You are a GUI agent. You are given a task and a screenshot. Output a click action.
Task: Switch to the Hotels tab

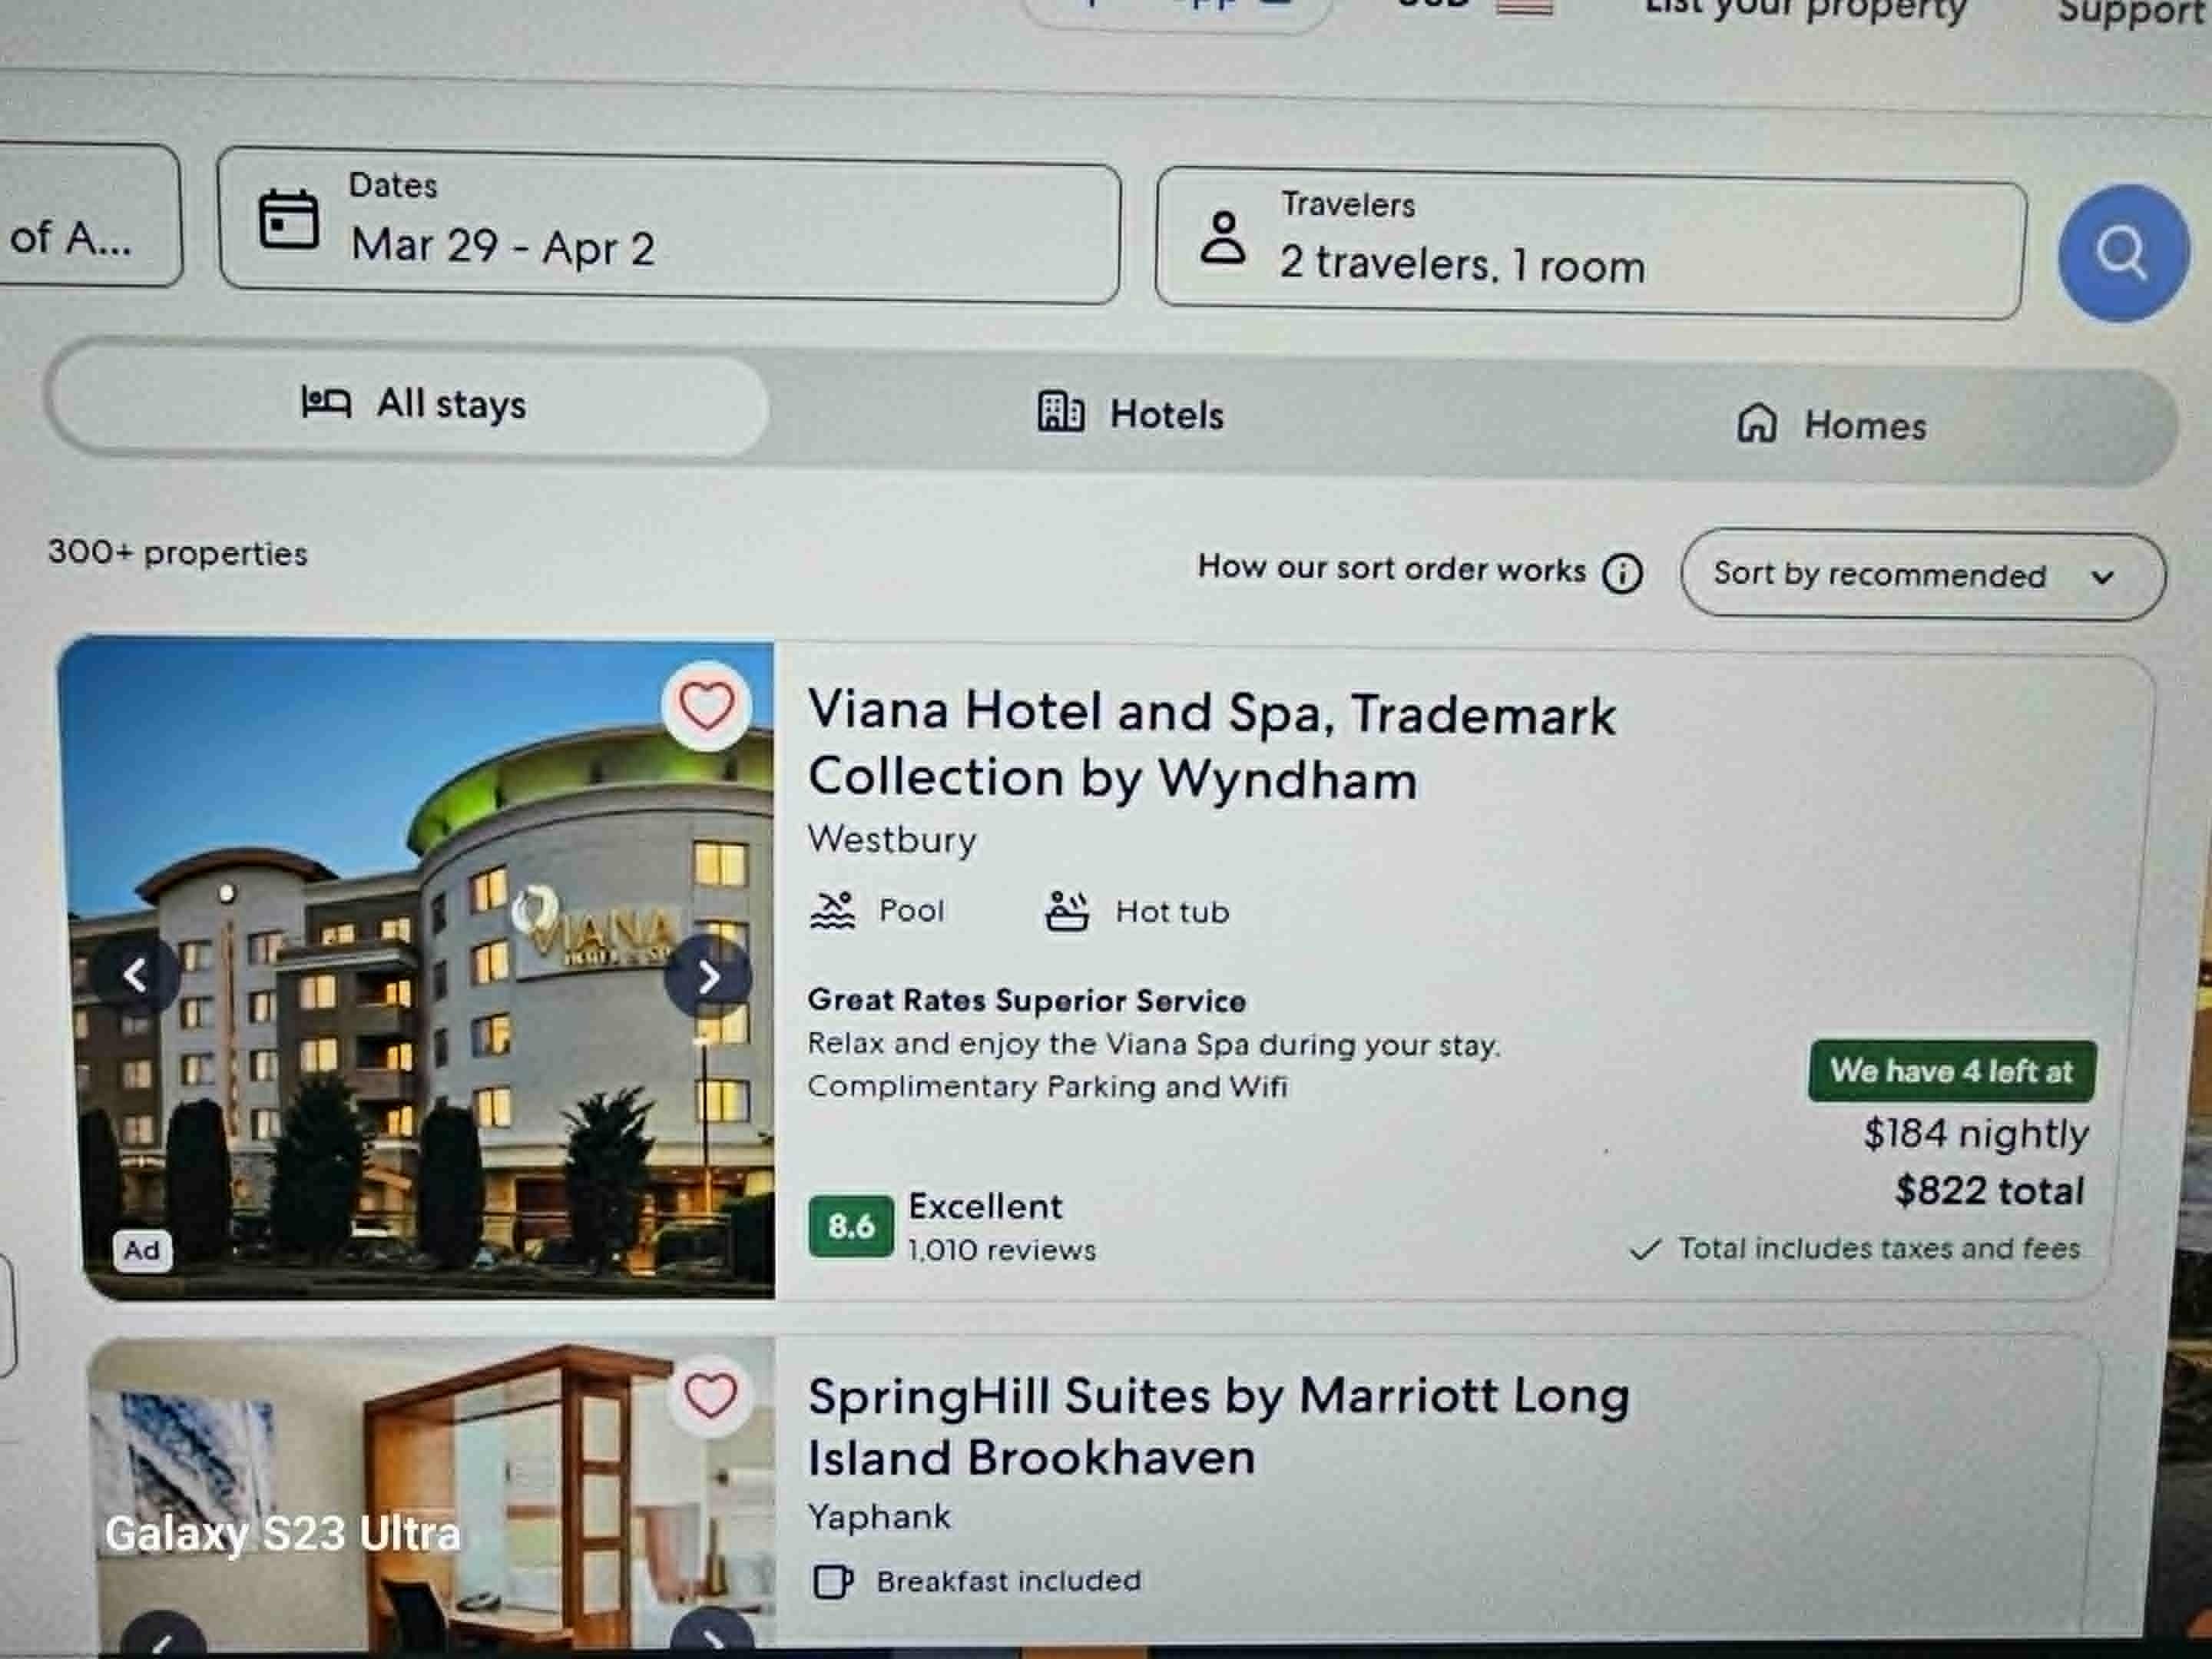click(x=1130, y=413)
